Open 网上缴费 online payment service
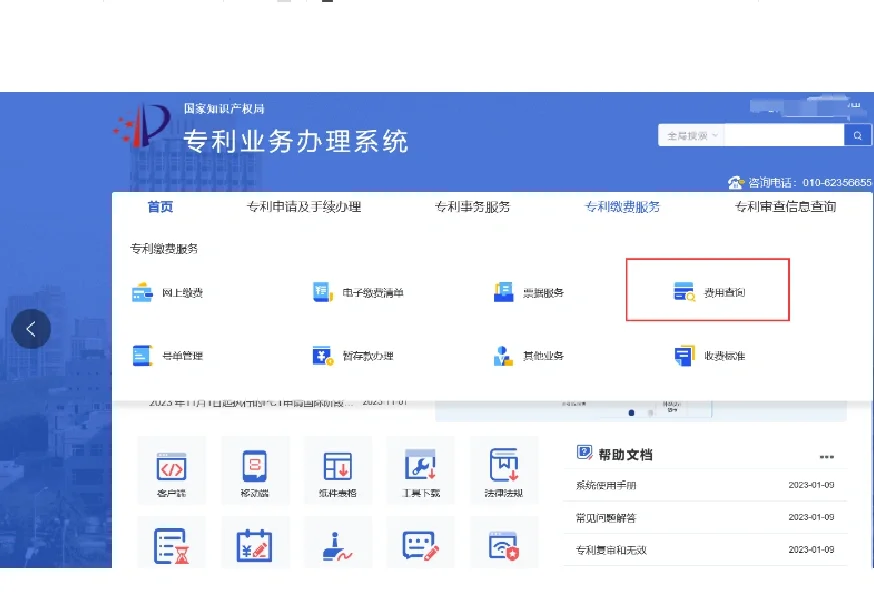Viewport: 874px width, 600px height. click(x=168, y=293)
